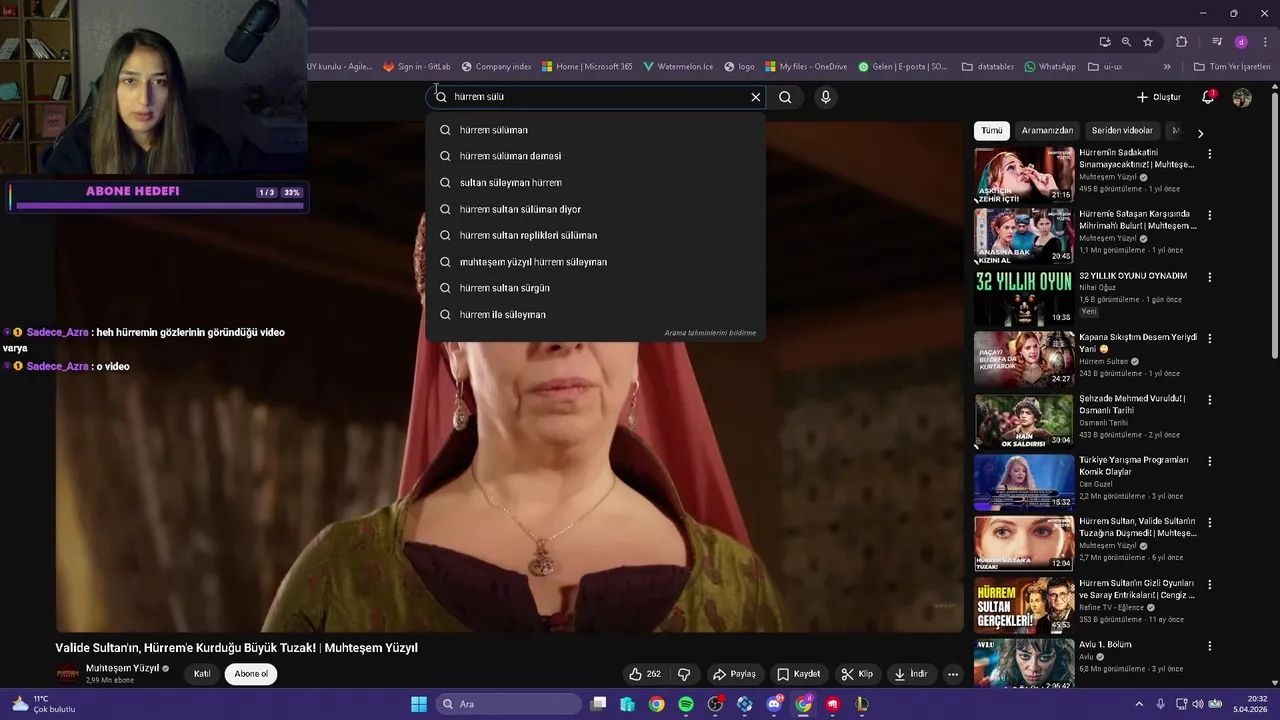This screenshot has height=720, width=1280.
Task: Like the video with thumbs up
Action: pyautogui.click(x=645, y=674)
